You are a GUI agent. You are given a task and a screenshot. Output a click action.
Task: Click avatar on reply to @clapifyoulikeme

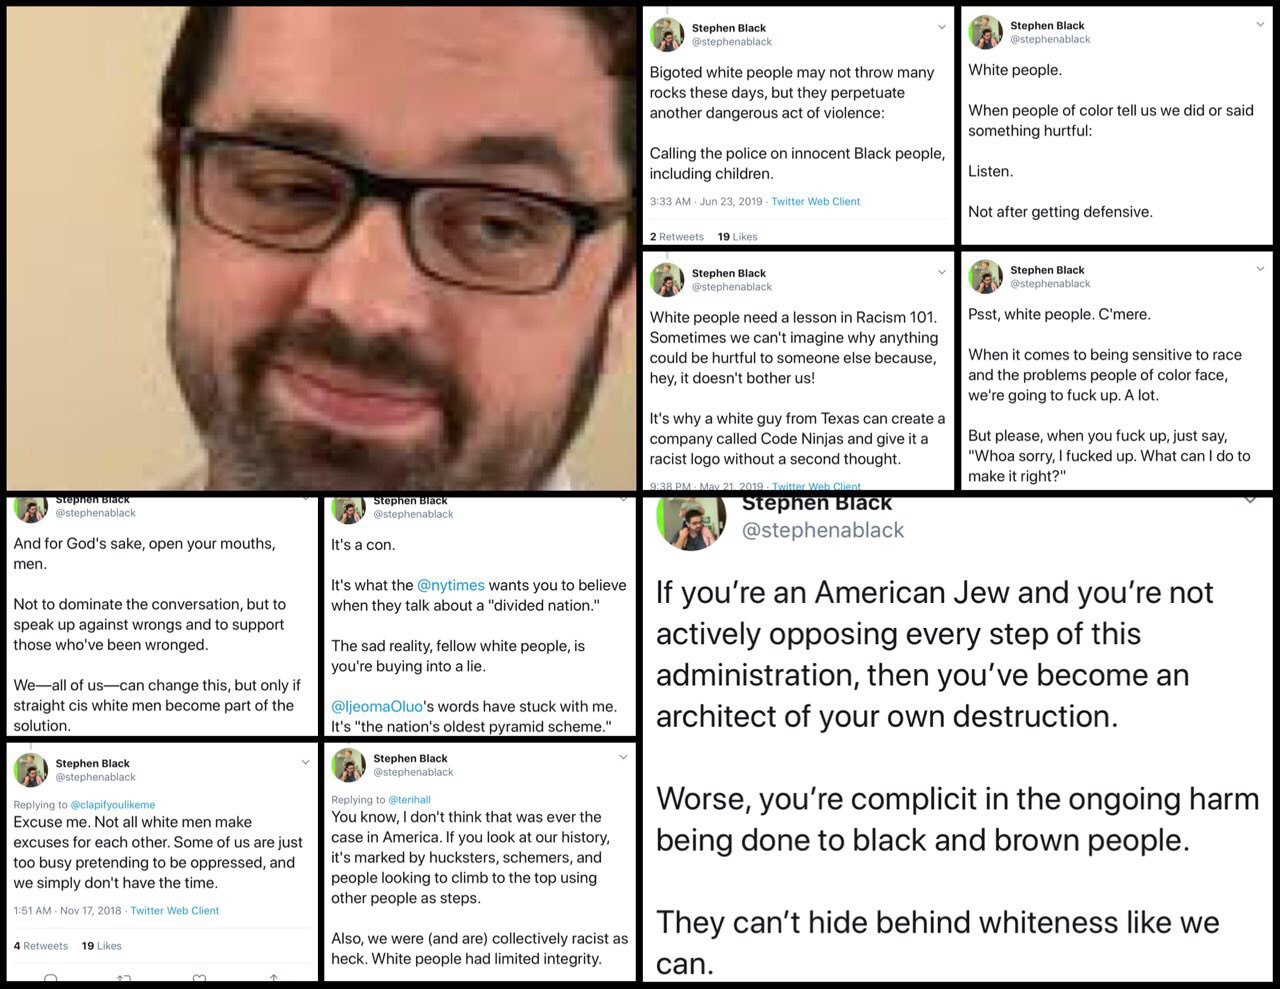point(30,770)
